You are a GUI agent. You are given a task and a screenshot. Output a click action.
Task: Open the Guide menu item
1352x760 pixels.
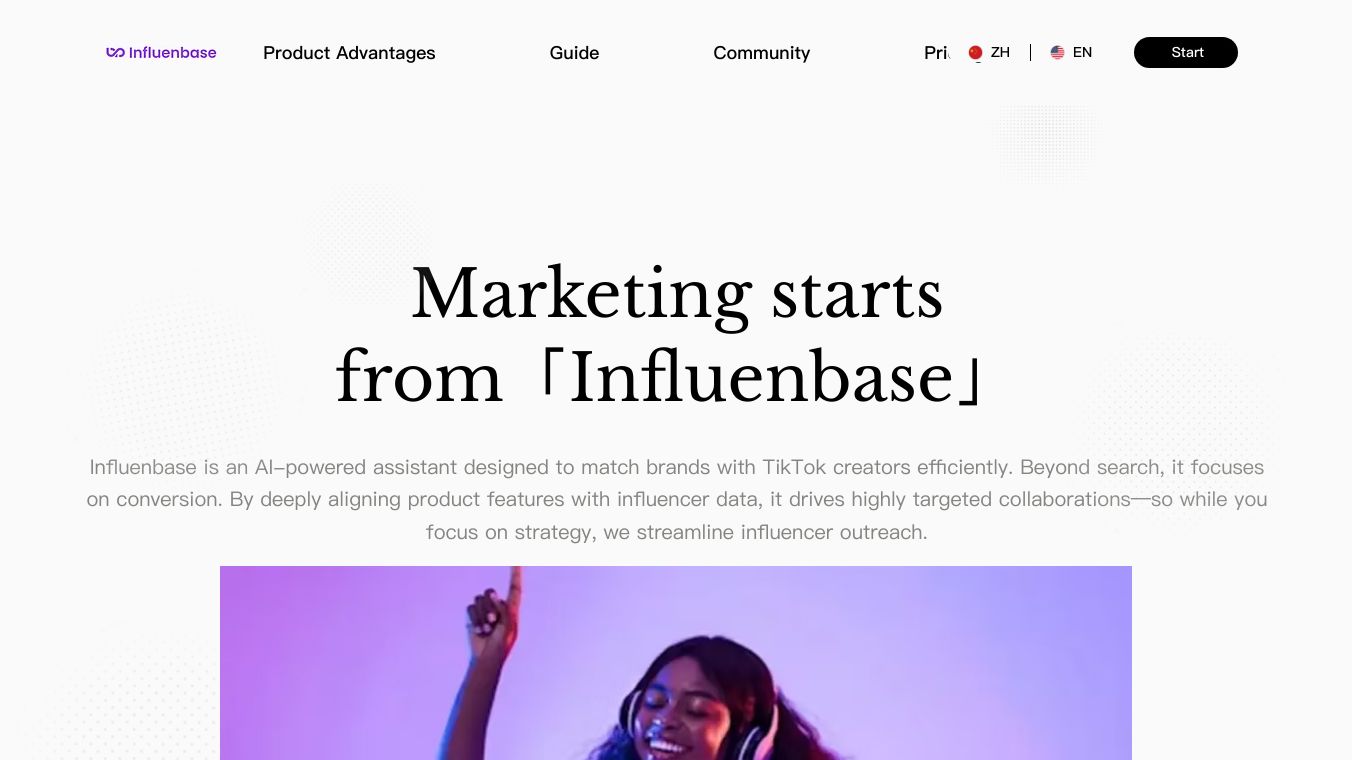click(574, 53)
